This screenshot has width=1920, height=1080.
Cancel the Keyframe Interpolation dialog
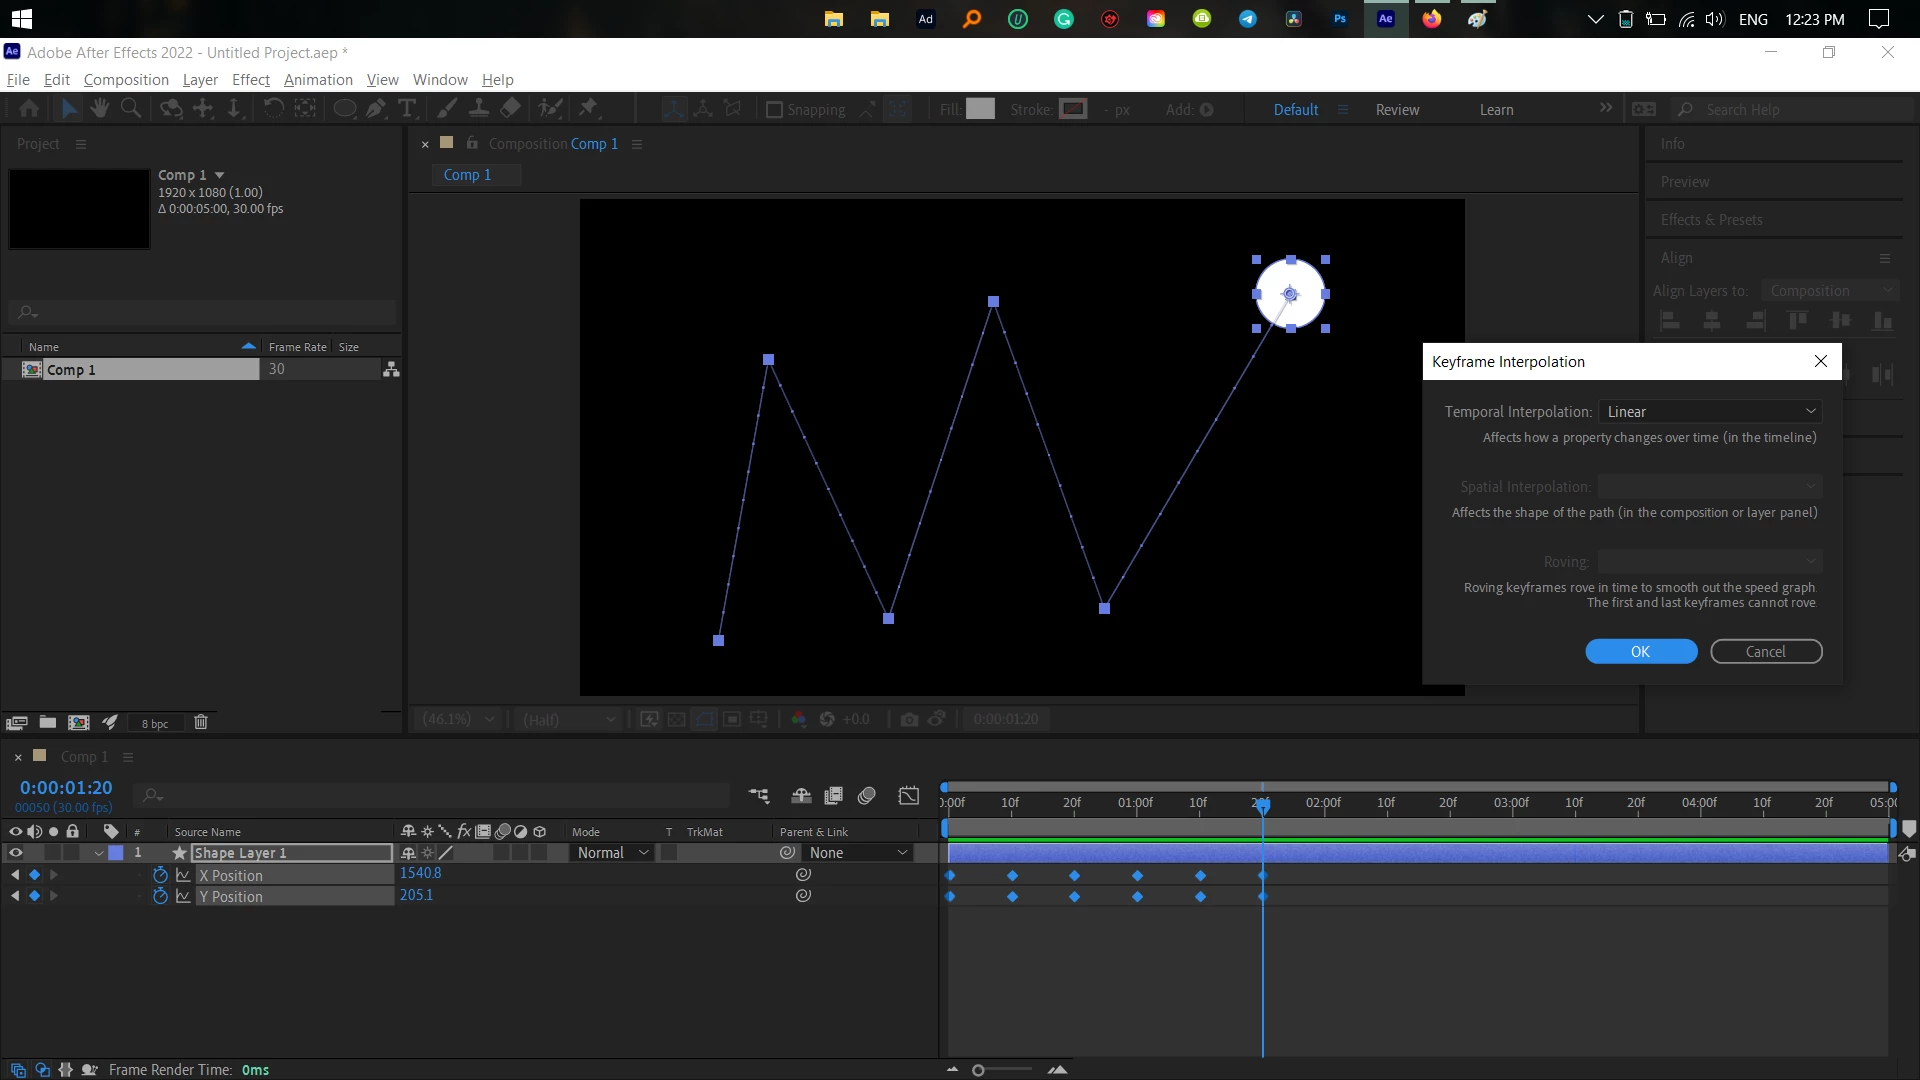(x=1765, y=652)
